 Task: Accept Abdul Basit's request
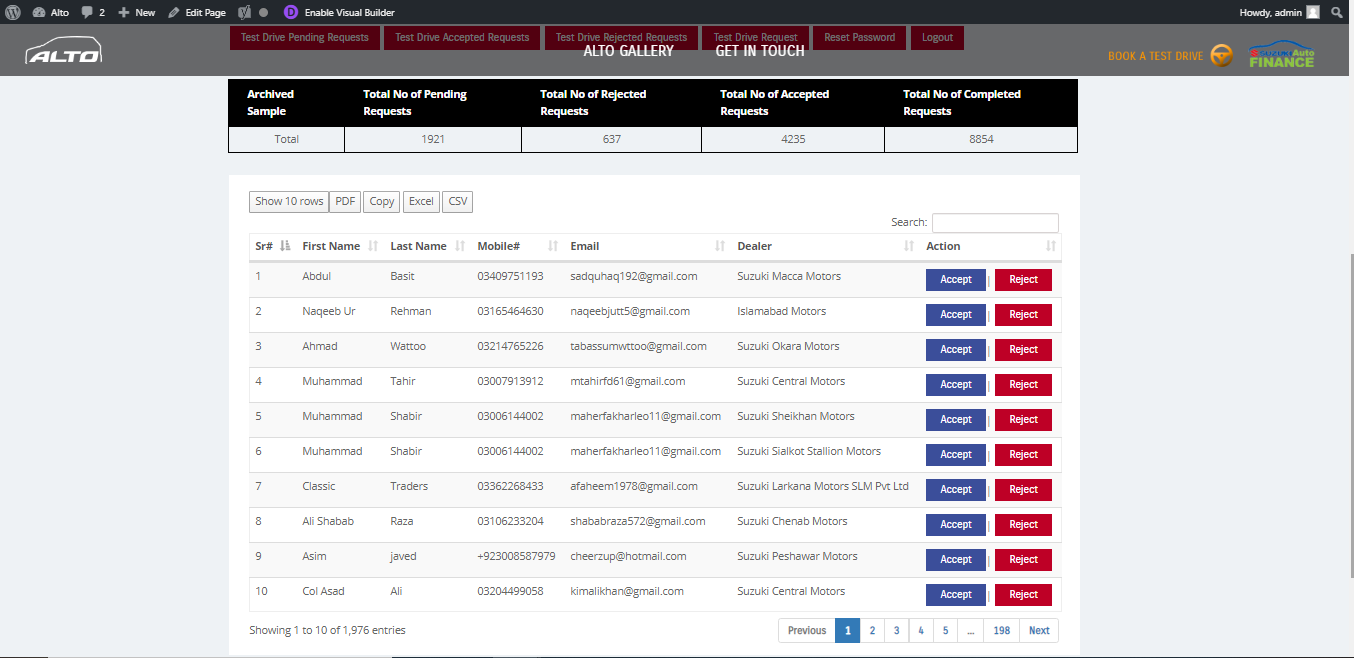point(956,280)
